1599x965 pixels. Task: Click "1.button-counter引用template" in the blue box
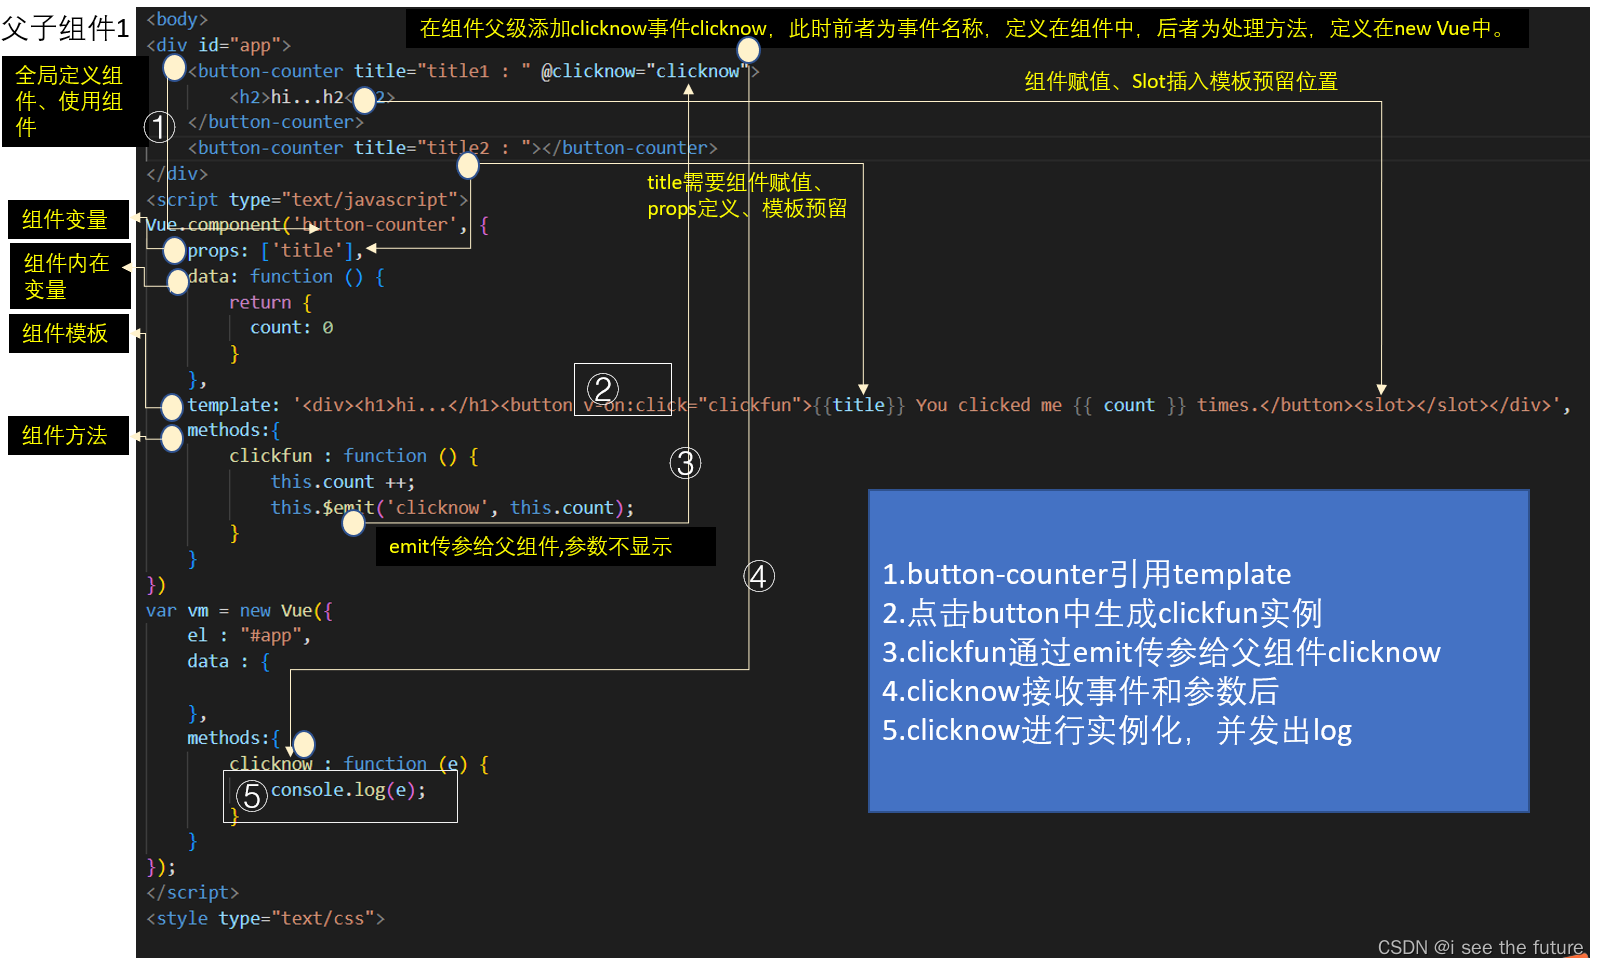1086,574
